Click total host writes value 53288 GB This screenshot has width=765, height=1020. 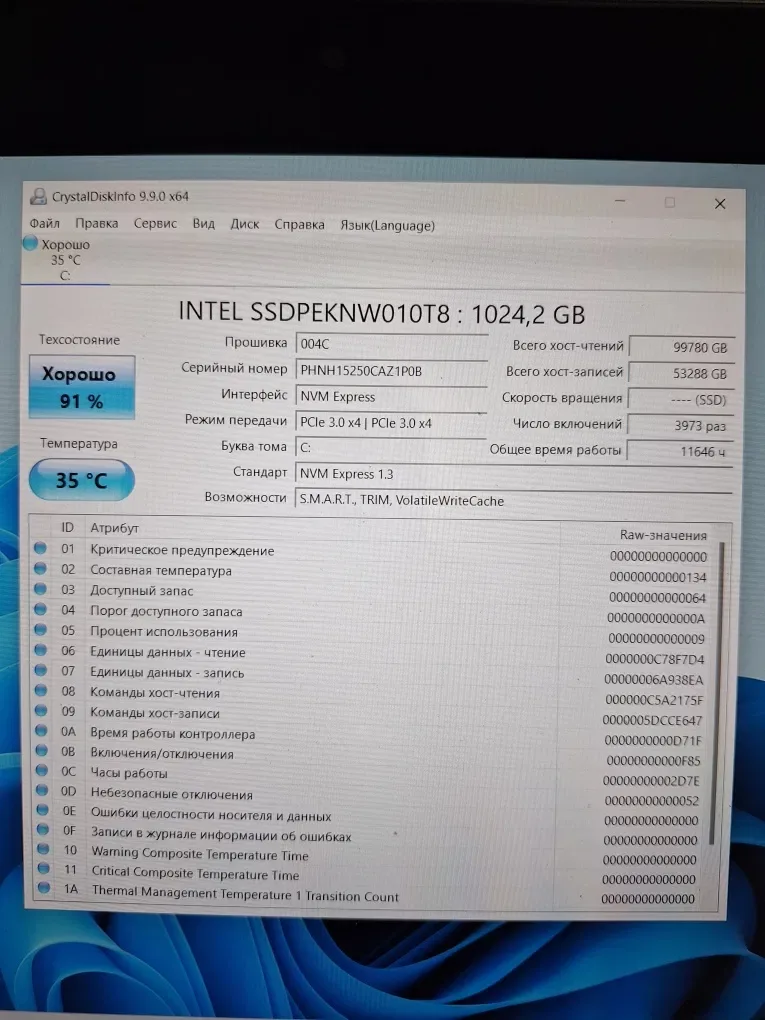coord(682,373)
